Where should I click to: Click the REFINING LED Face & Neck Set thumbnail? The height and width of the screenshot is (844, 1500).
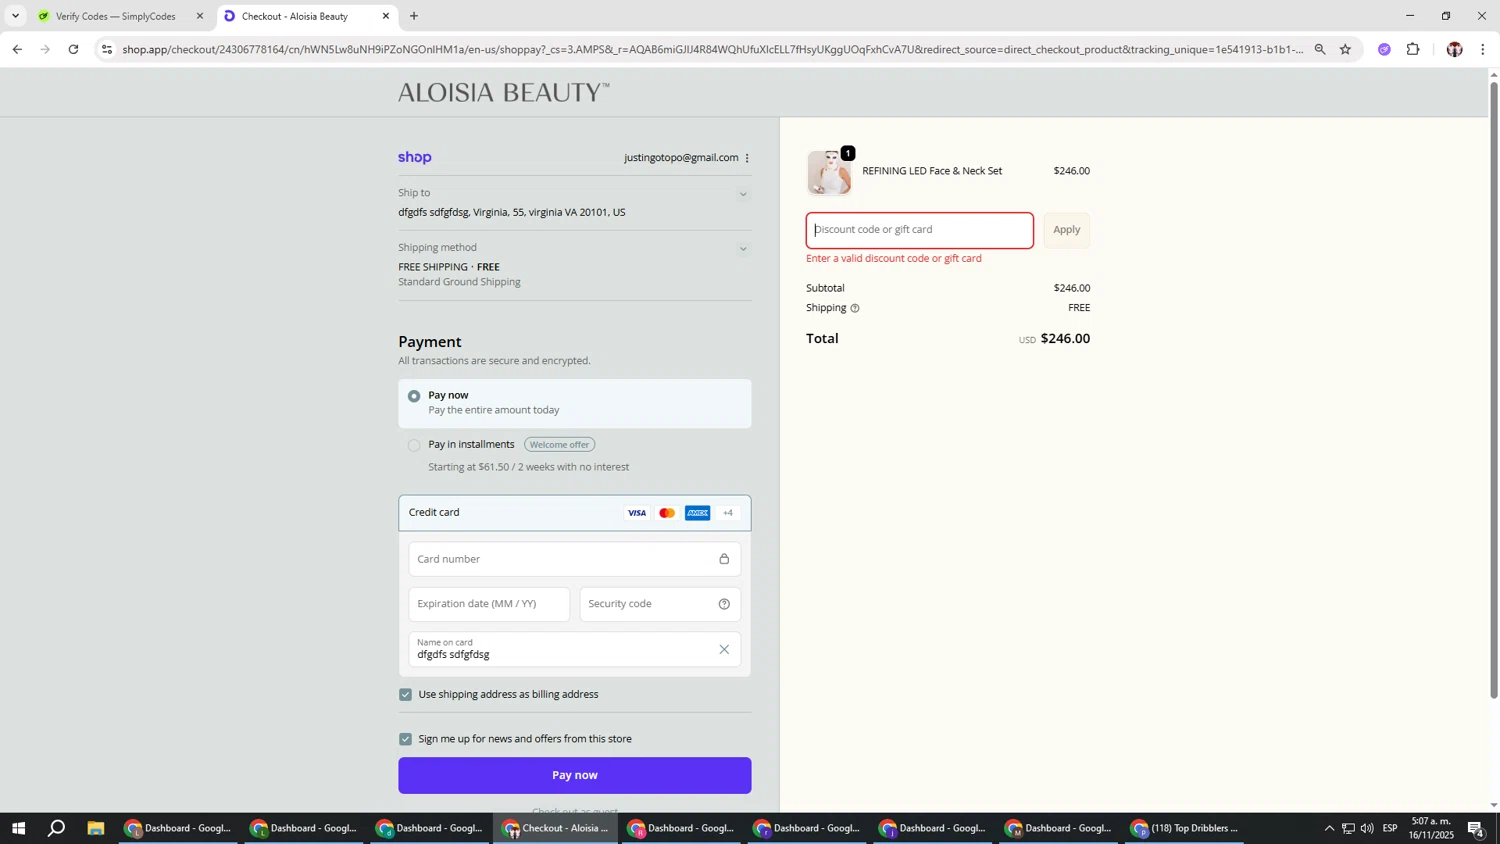click(x=829, y=172)
